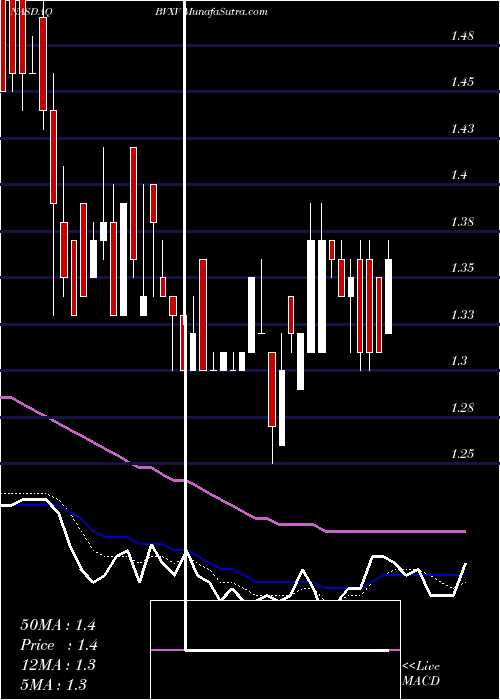Click the 1.43 price axis label
The width and height of the screenshot is (500, 700).
tap(462, 129)
